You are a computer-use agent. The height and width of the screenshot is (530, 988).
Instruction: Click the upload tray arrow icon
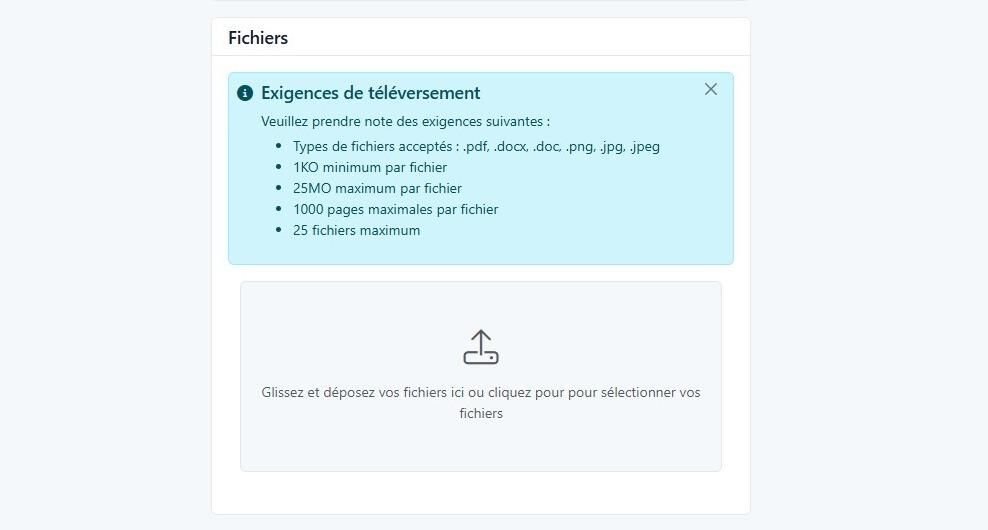click(x=481, y=347)
